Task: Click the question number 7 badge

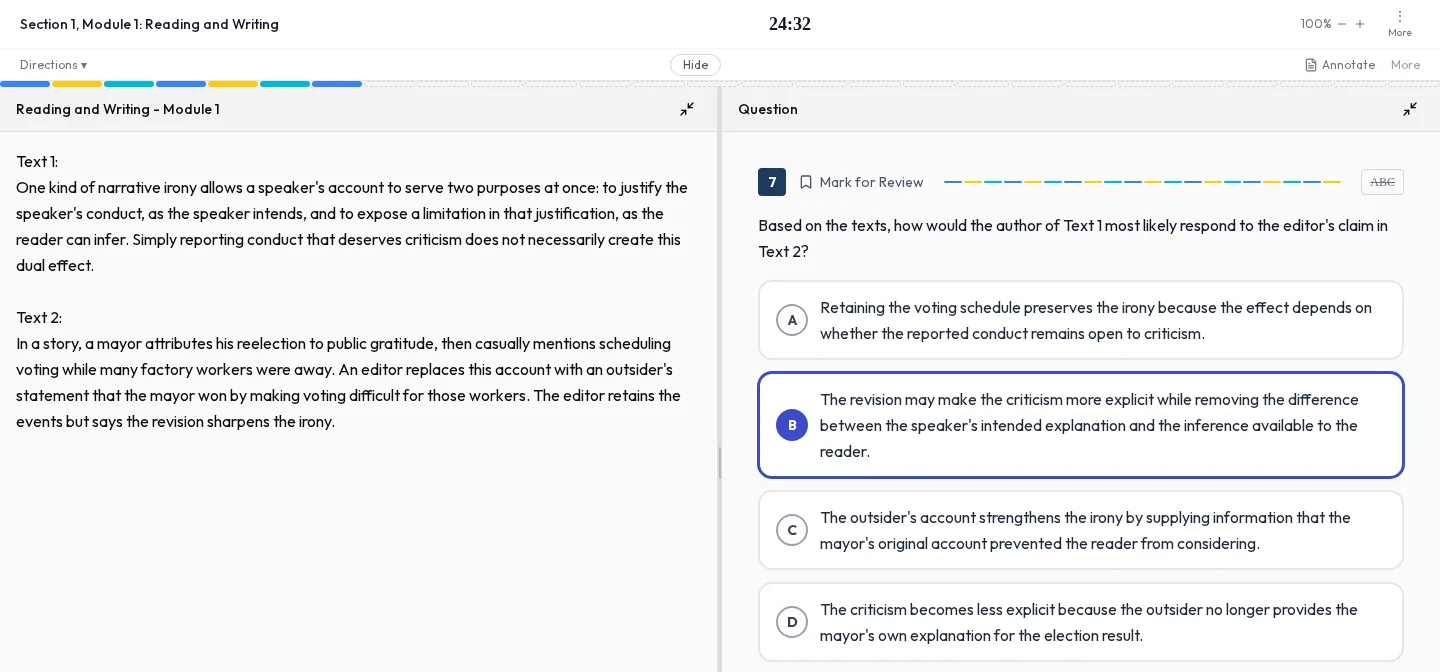Action: (x=772, y=182)
